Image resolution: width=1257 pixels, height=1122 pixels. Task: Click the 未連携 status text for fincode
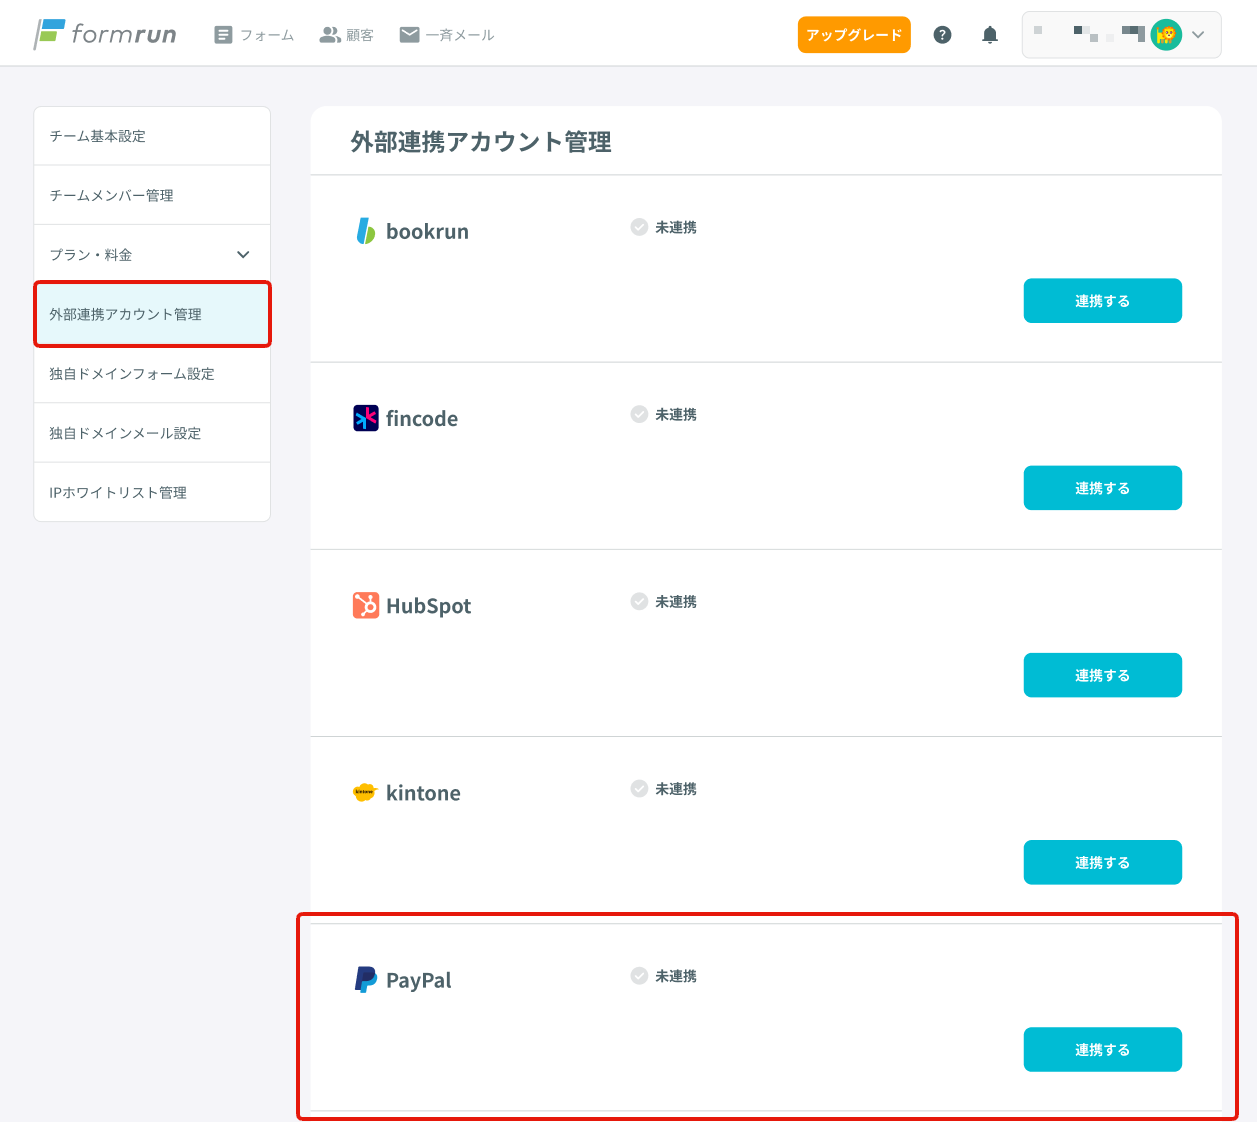[676, 414]
